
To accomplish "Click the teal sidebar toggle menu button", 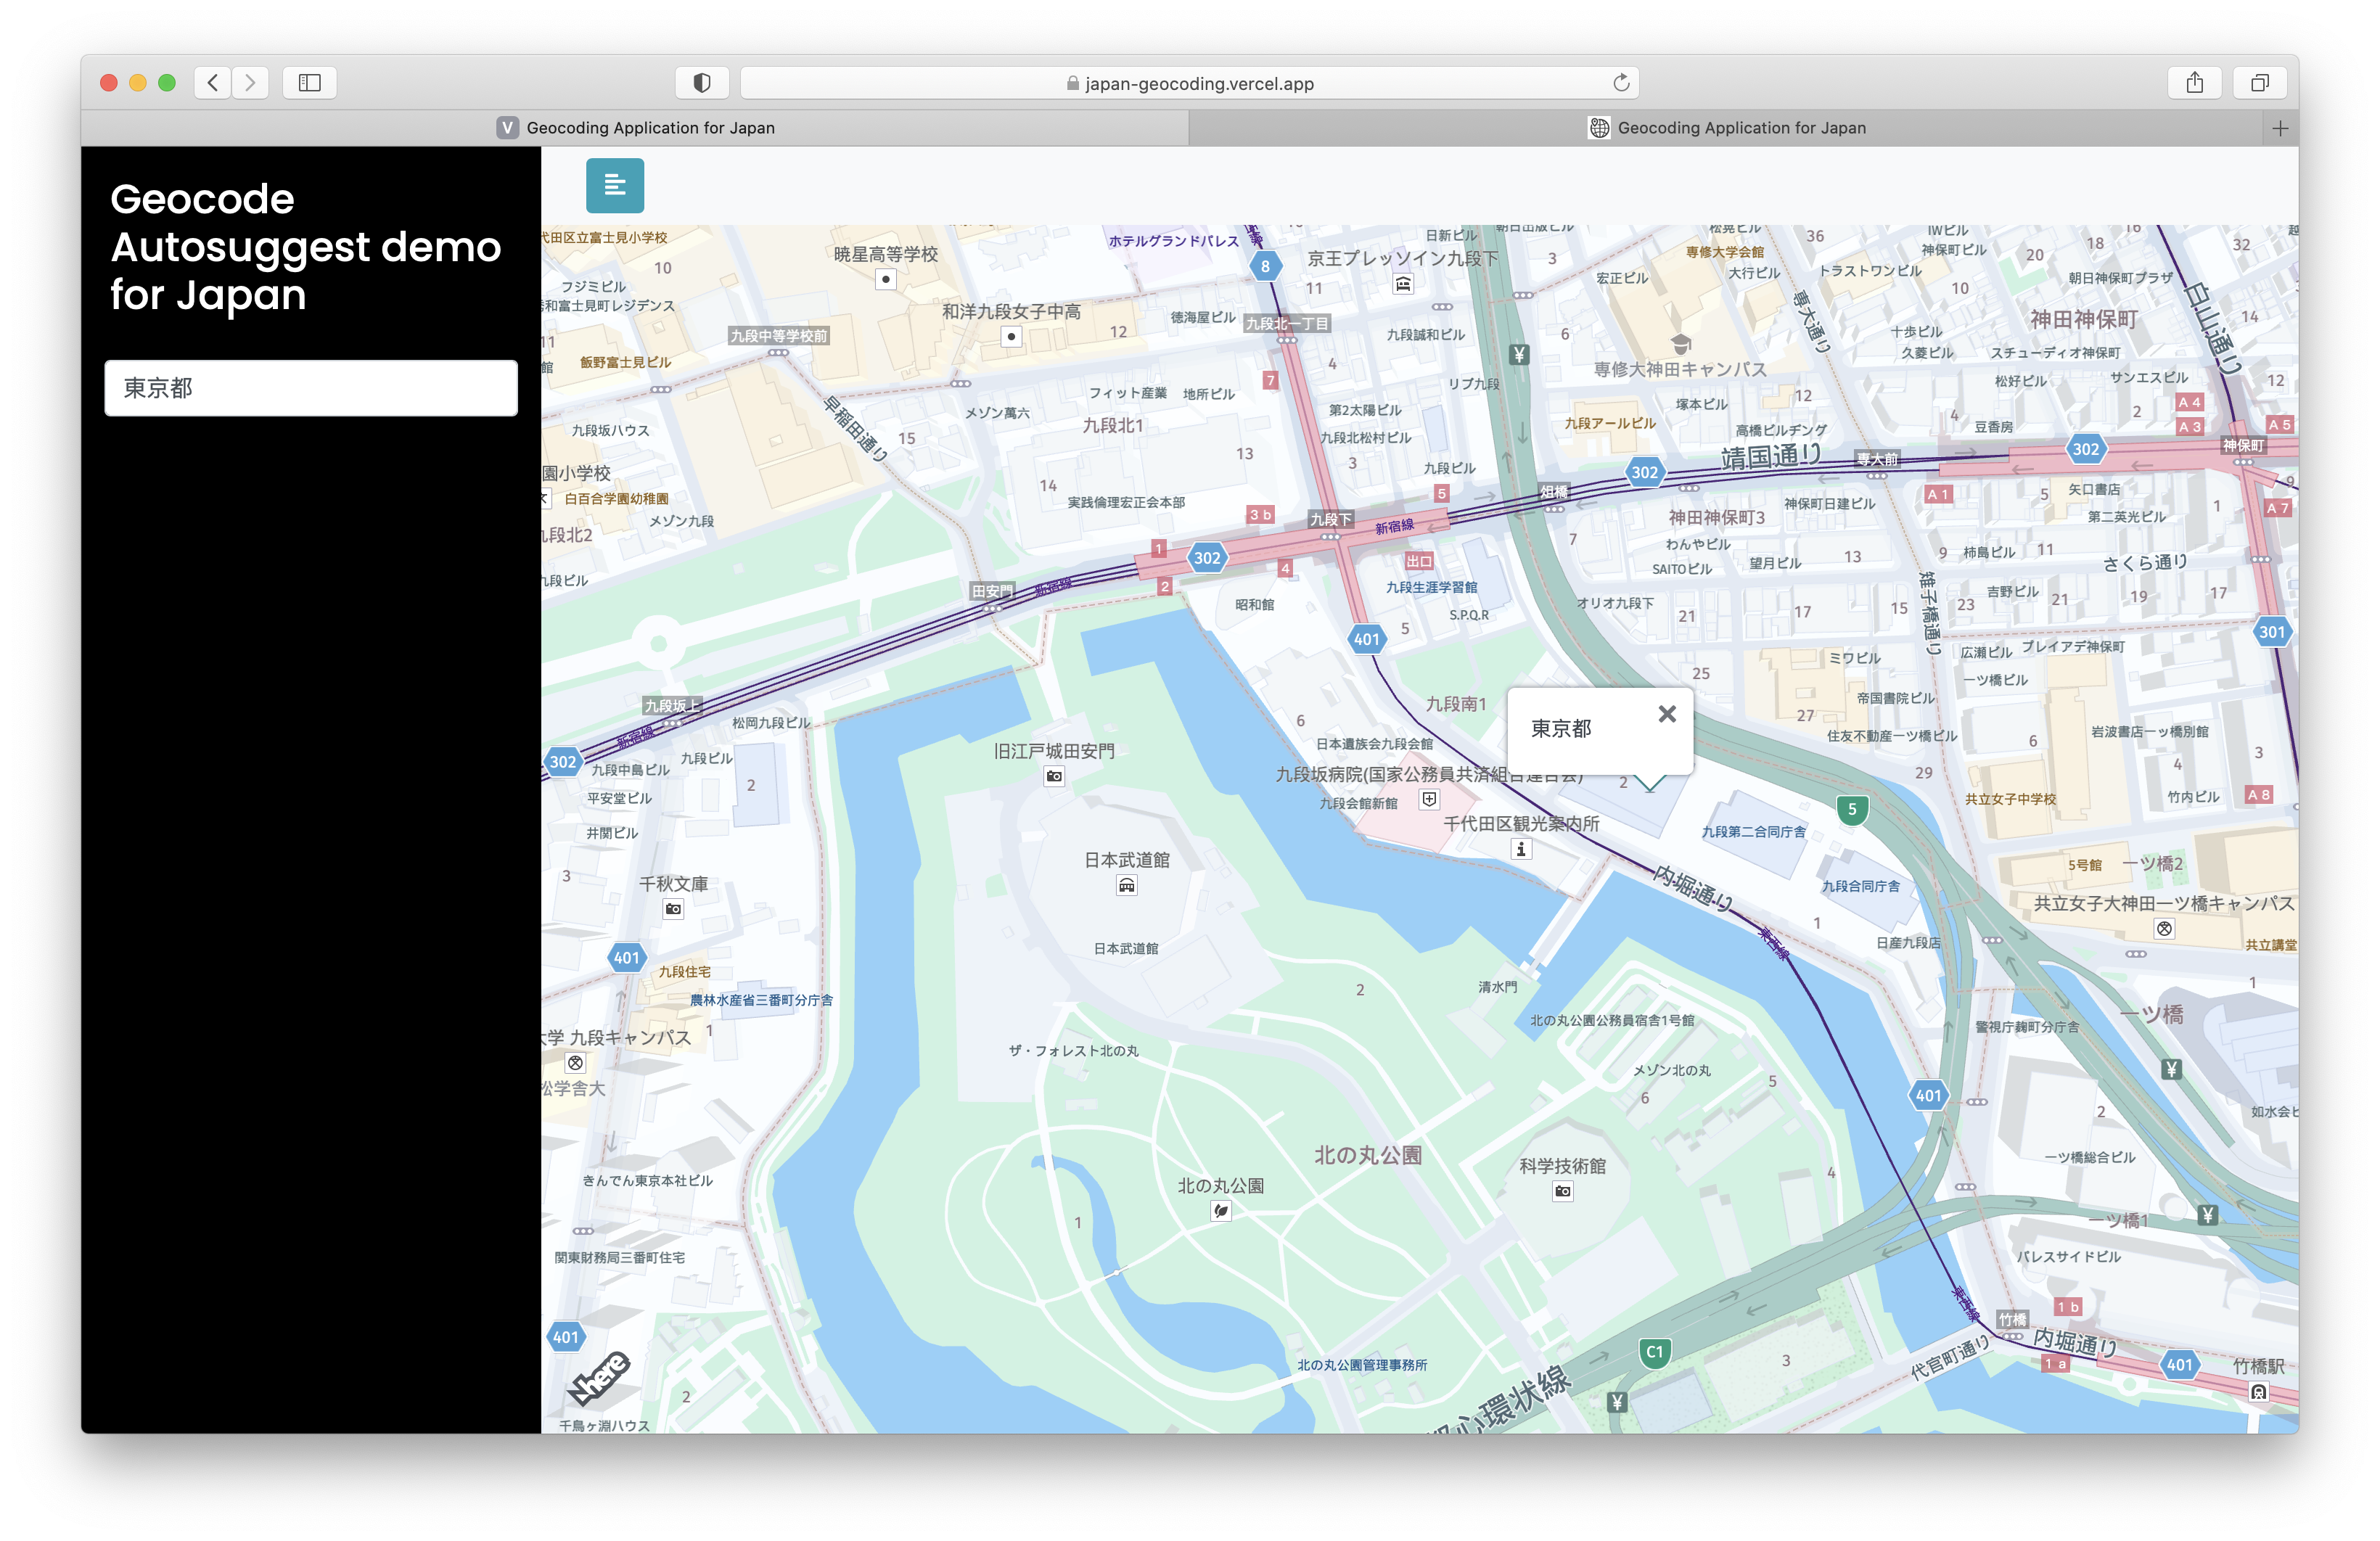I will click(x=614, y=185).
